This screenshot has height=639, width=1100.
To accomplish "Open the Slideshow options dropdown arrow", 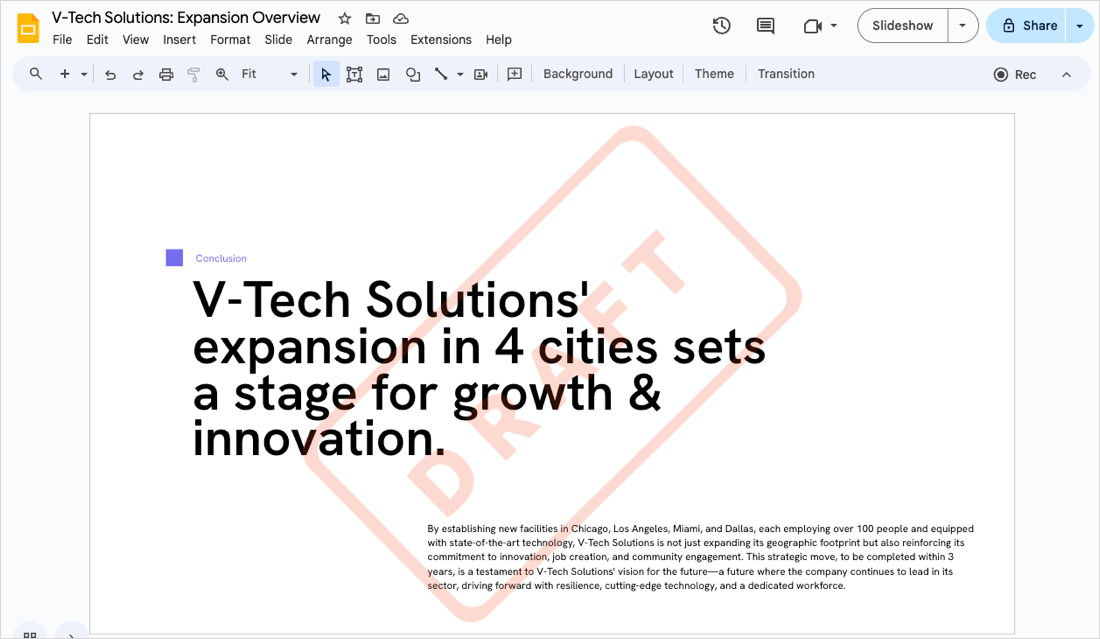I will 962,25.
